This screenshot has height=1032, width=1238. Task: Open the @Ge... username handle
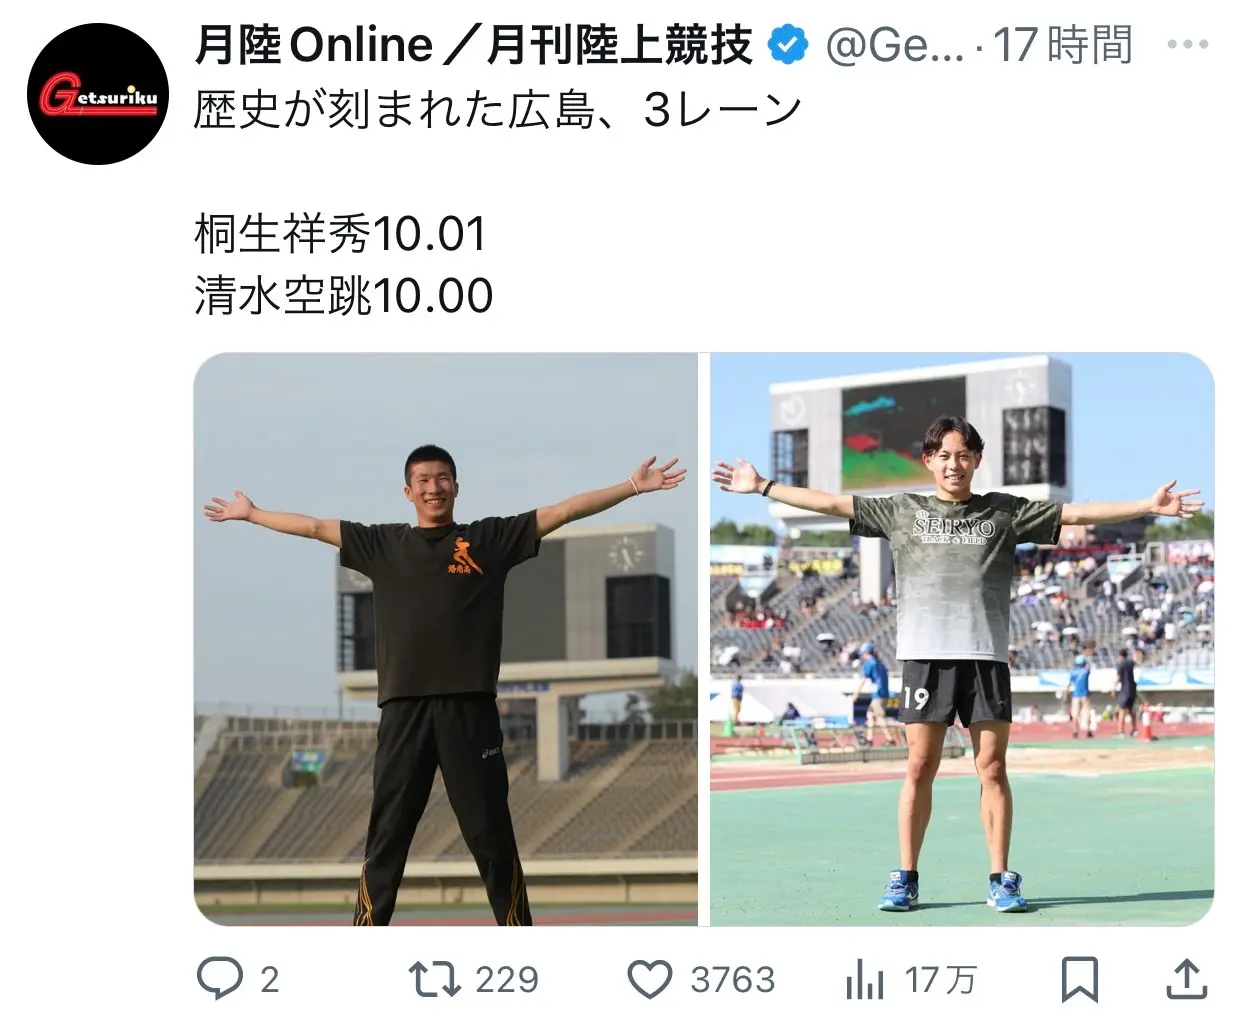tap(894, 47)
